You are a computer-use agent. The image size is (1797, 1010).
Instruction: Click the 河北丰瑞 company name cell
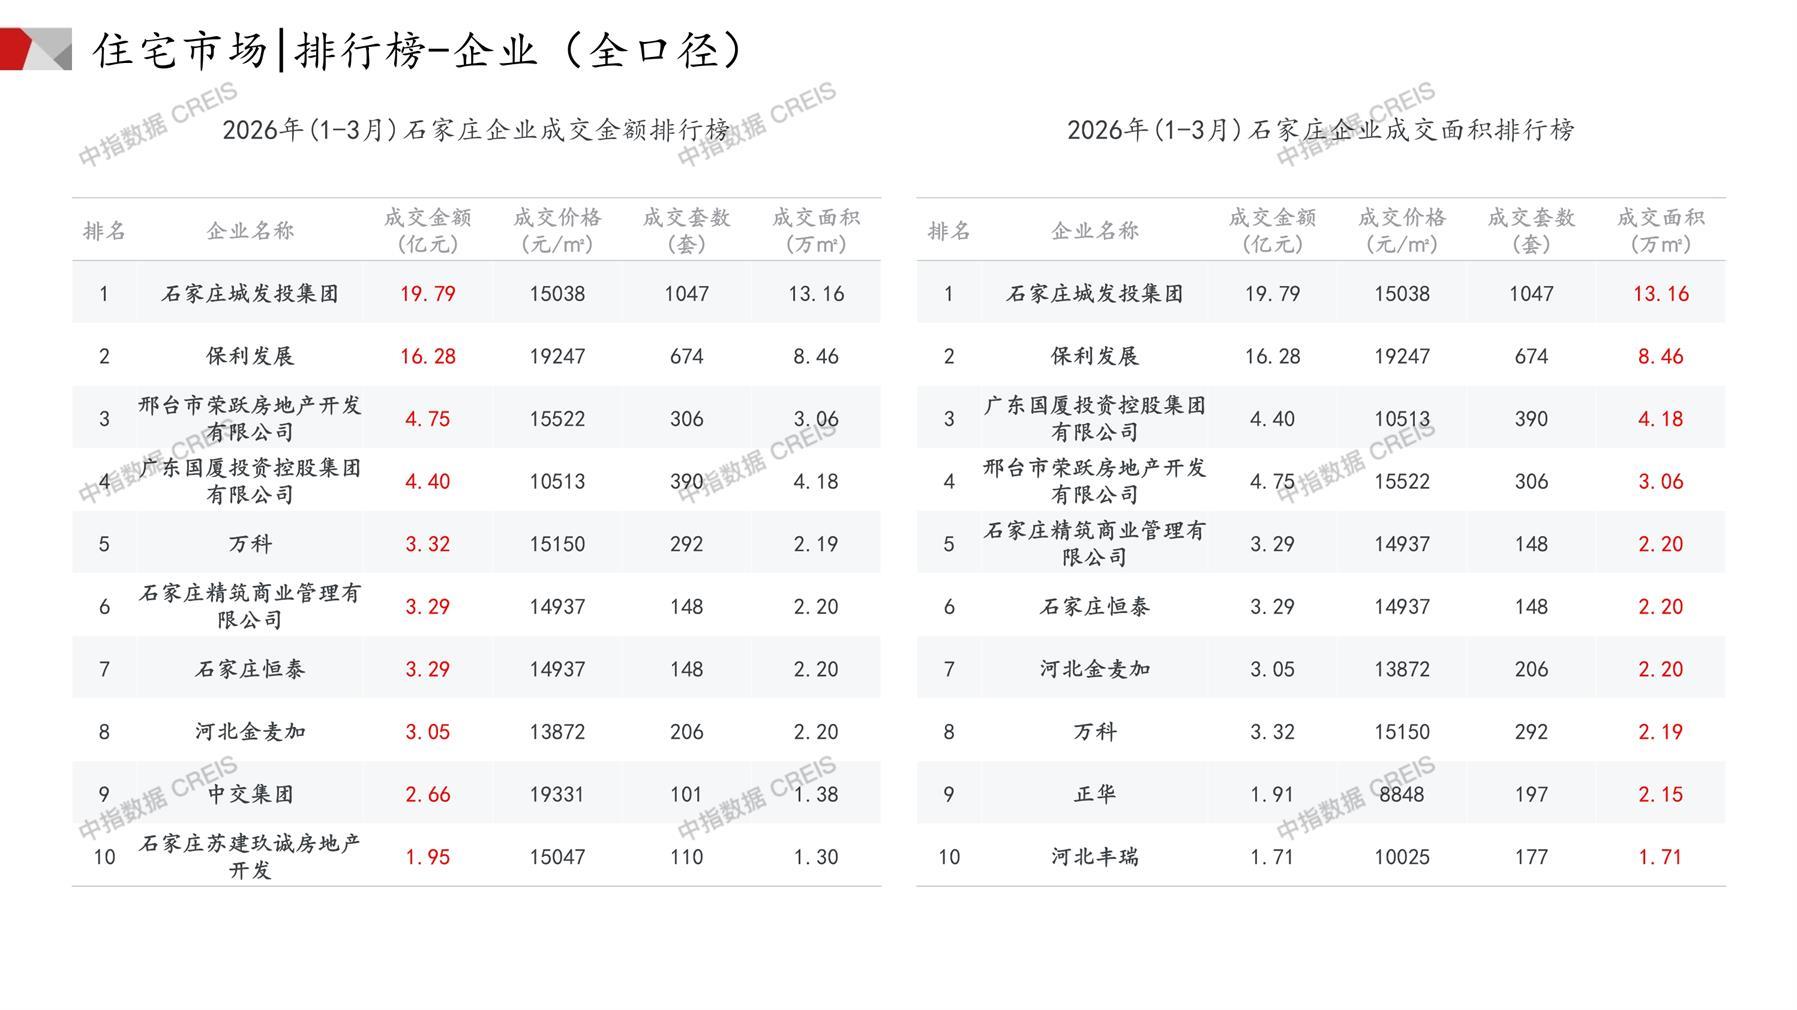point(1094,857)
